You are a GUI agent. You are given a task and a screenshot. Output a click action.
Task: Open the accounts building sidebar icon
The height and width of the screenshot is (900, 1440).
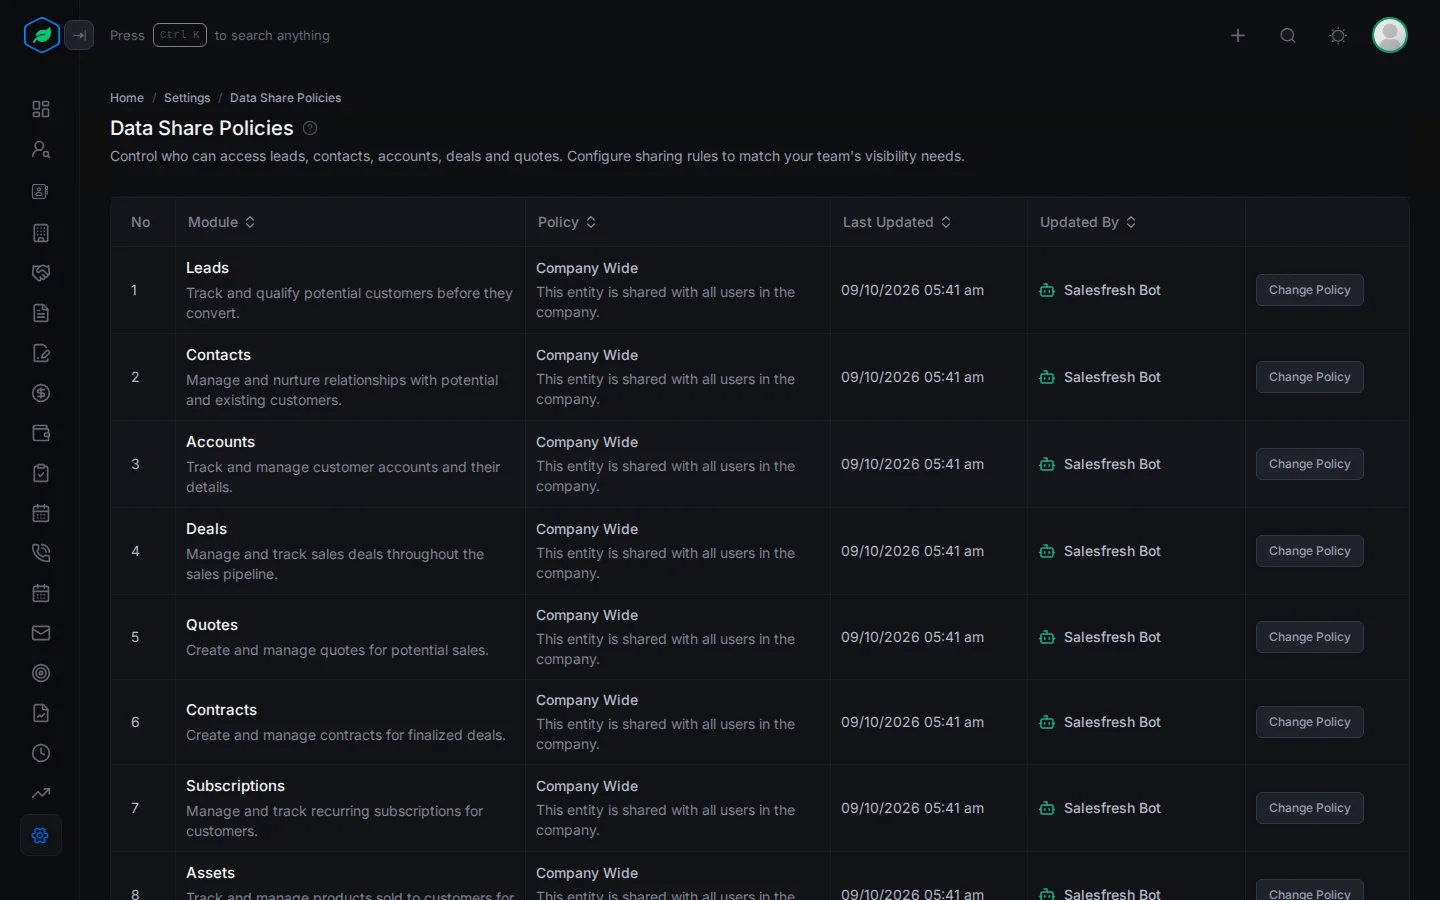pyautogui.click(x=41, y=233)
